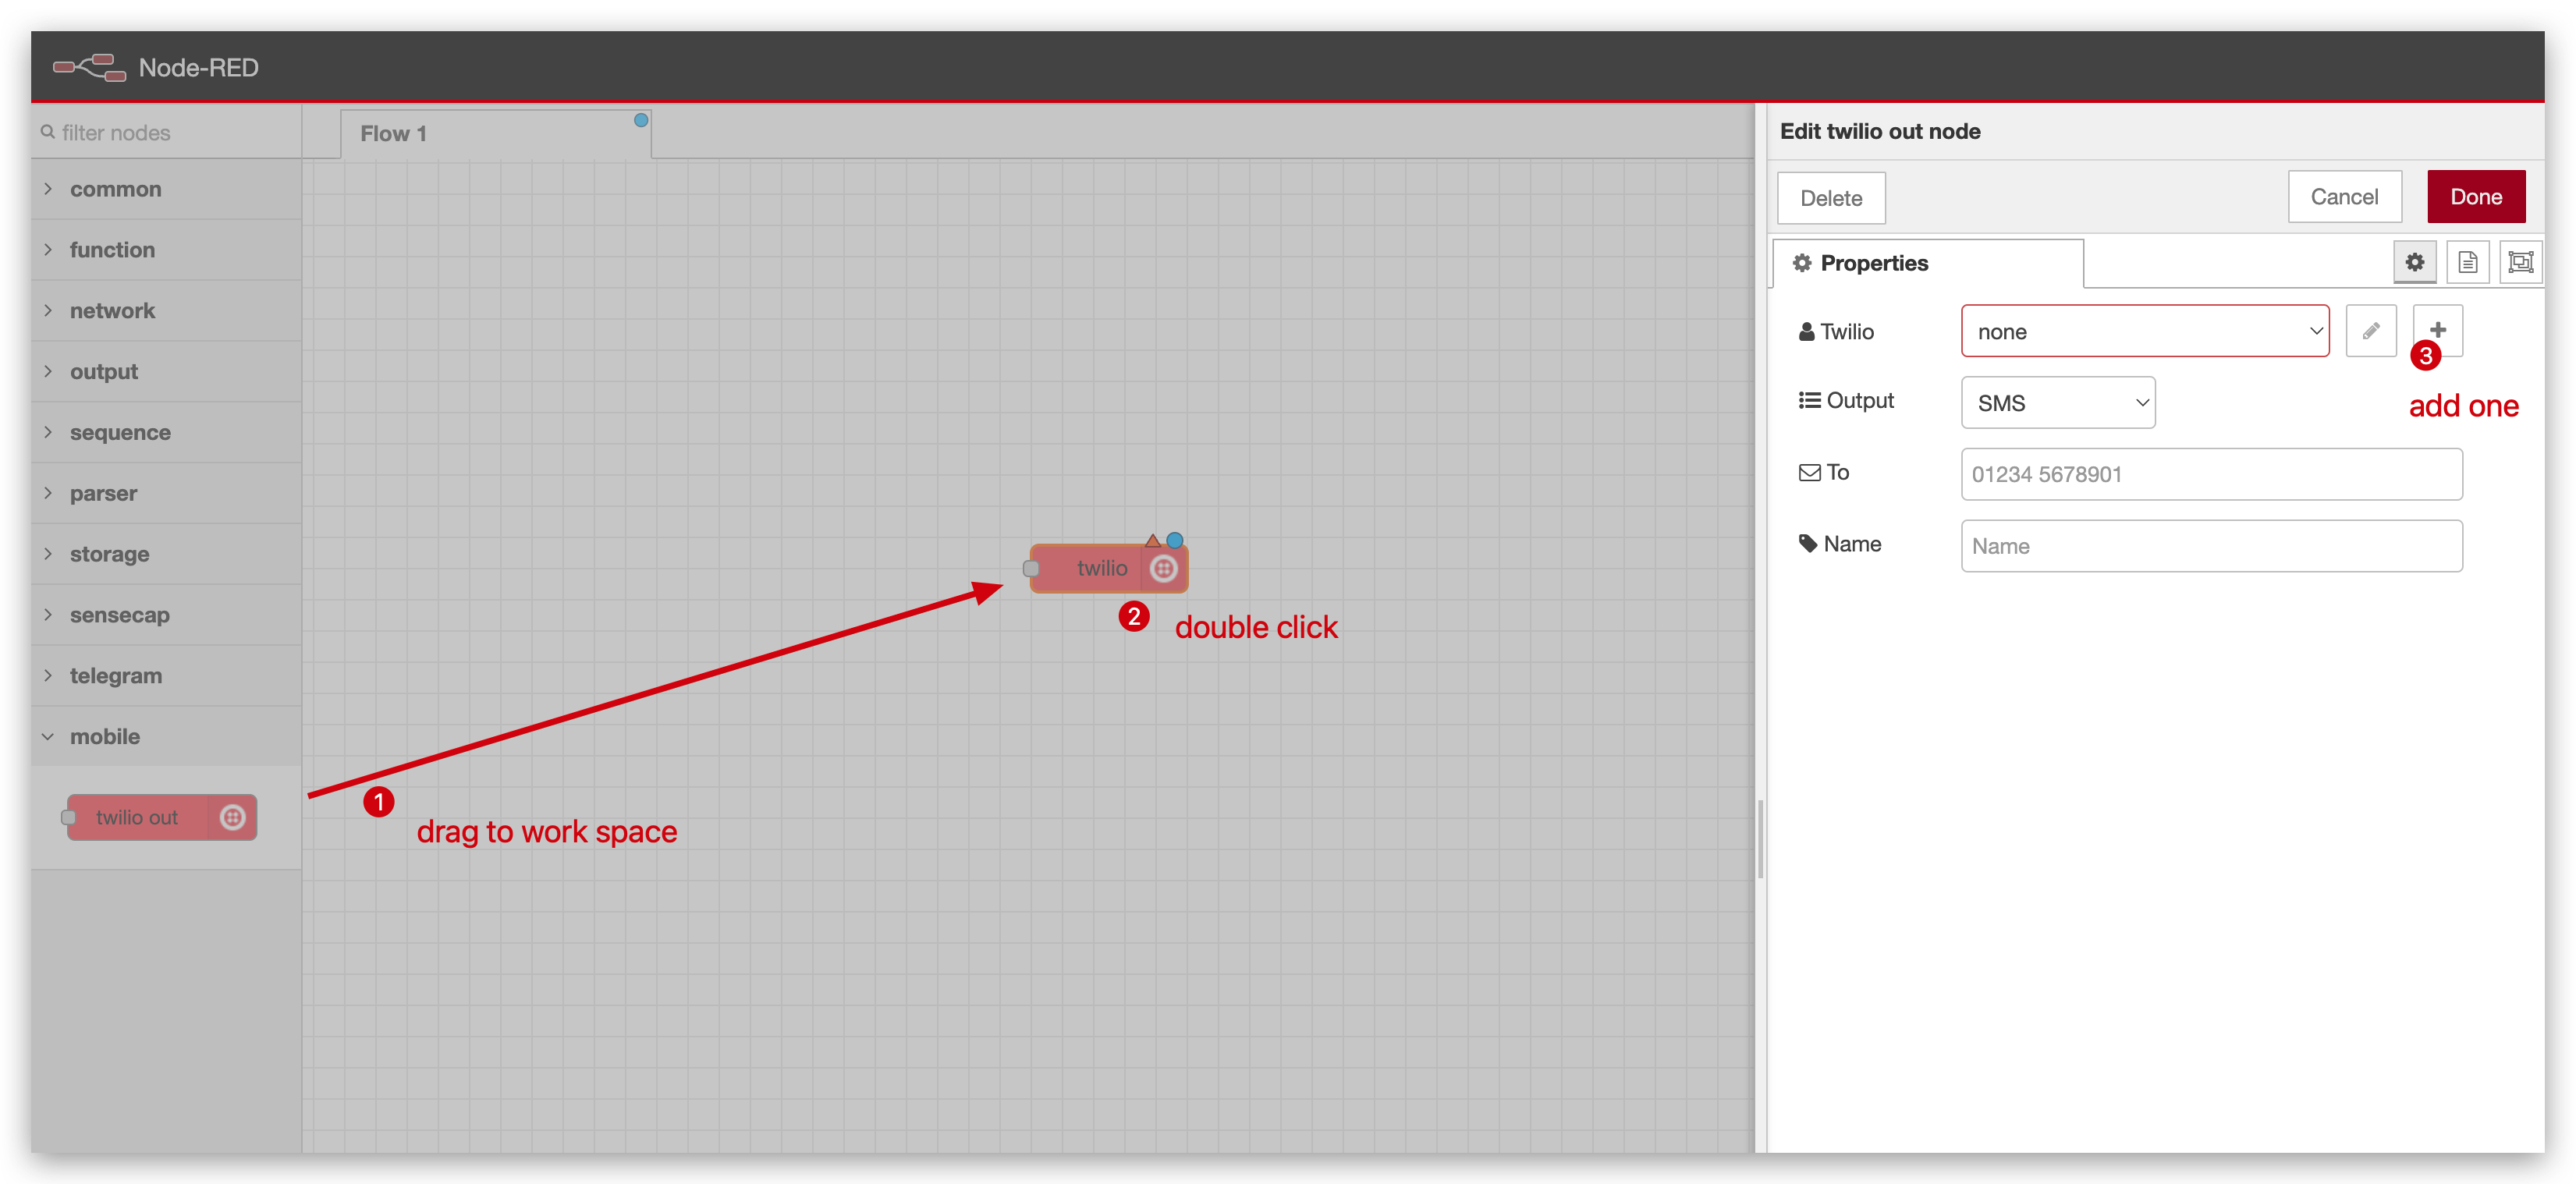Image resolution: width=2576 pixels, height=1184 pixels.
Task: Open node appearance icon tab
Action: coord(2520,262)
